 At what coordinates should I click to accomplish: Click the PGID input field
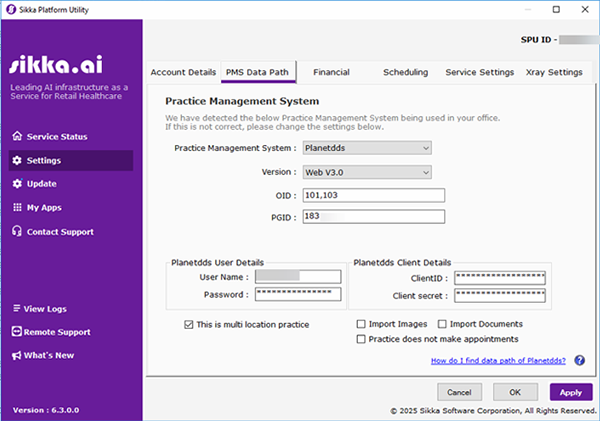(374, 217)
